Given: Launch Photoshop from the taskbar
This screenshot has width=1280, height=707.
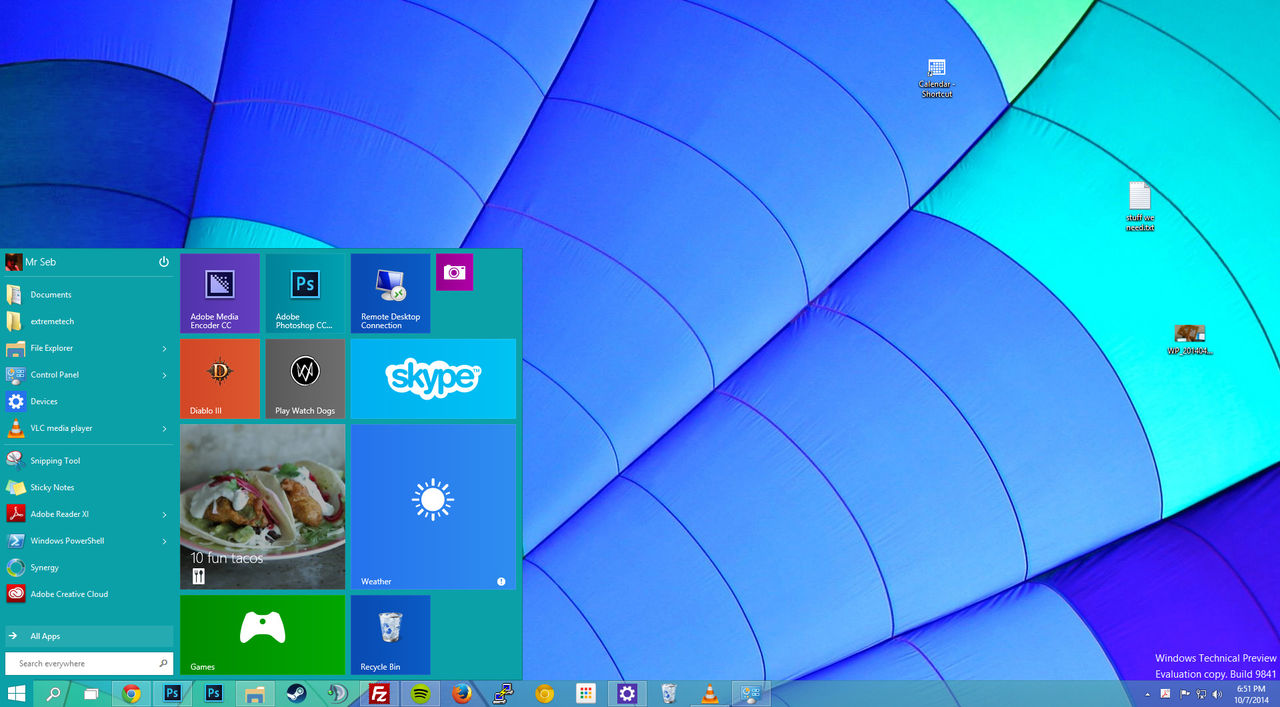Looking at the screenshot, I should (x=172, y=693).
